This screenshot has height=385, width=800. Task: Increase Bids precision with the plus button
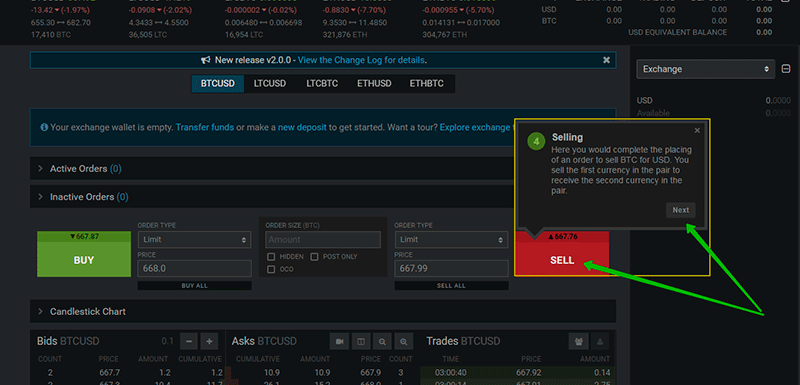[210, 341]
